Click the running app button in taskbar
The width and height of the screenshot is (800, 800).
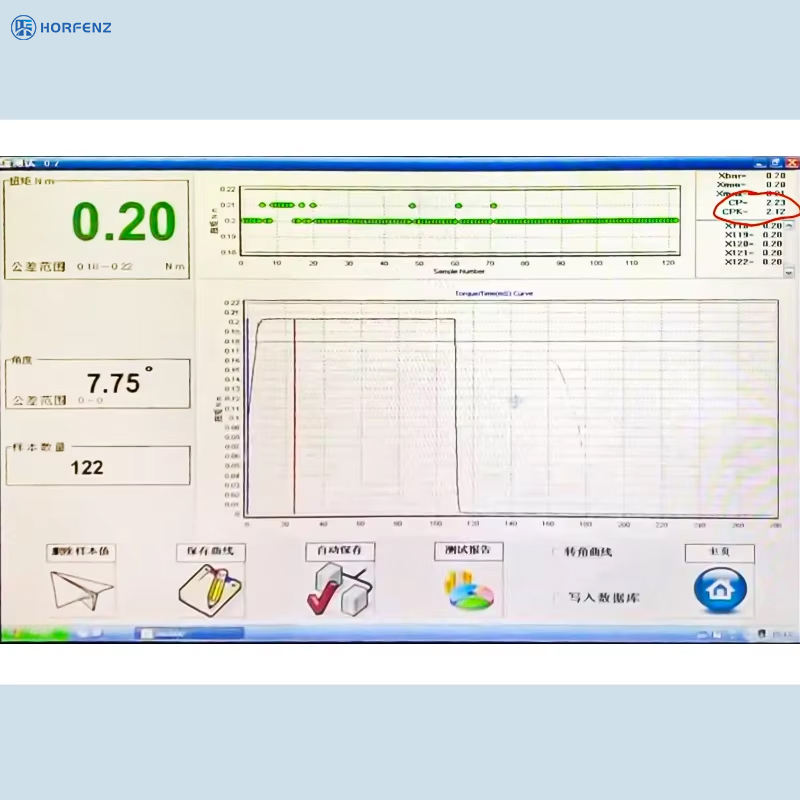[189, 634]
